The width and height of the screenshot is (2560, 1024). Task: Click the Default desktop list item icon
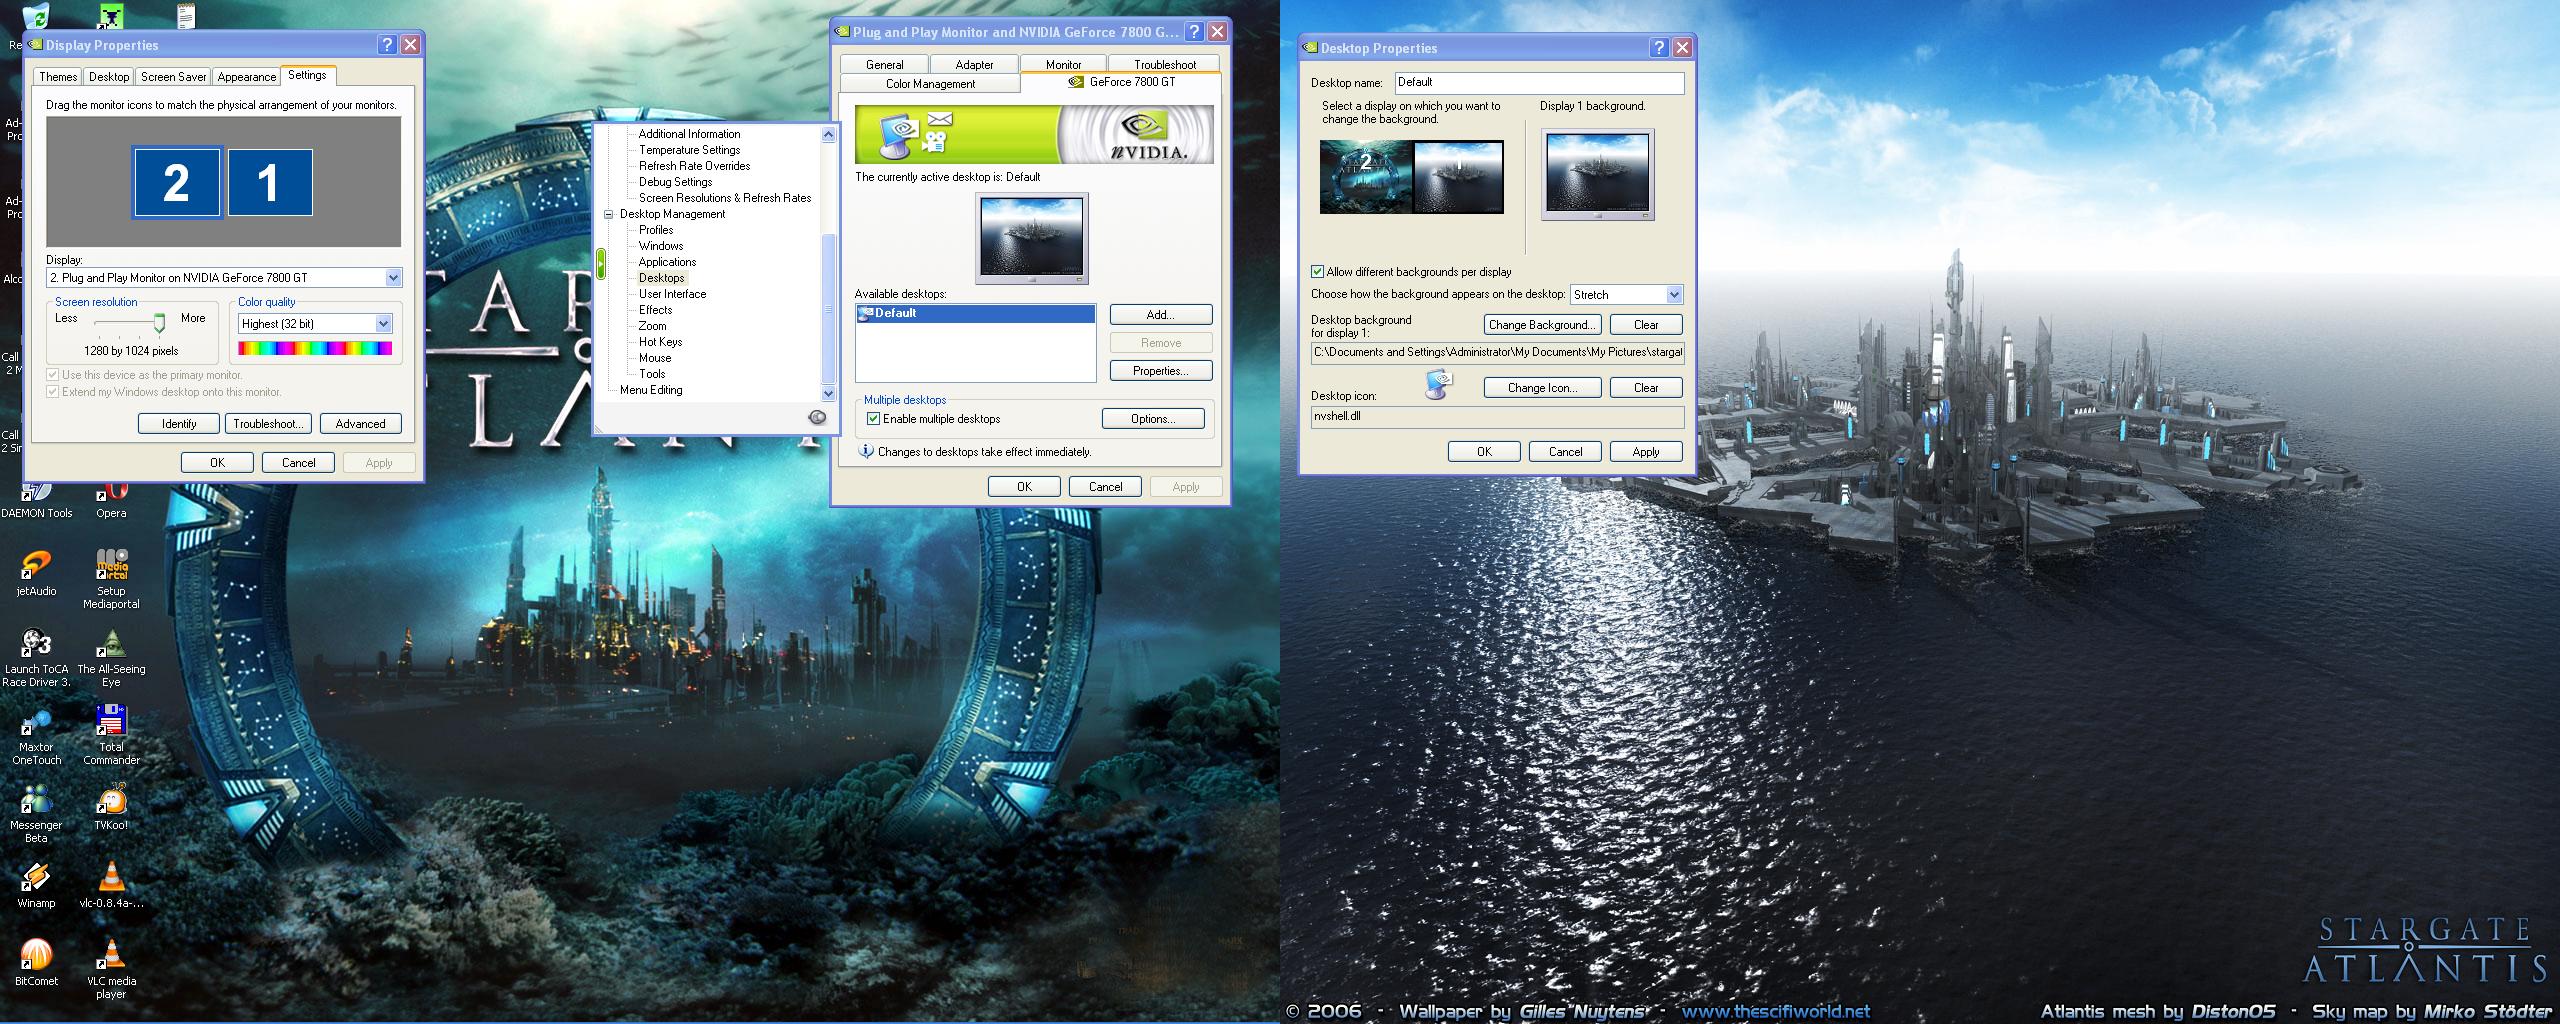pos(865,313)
